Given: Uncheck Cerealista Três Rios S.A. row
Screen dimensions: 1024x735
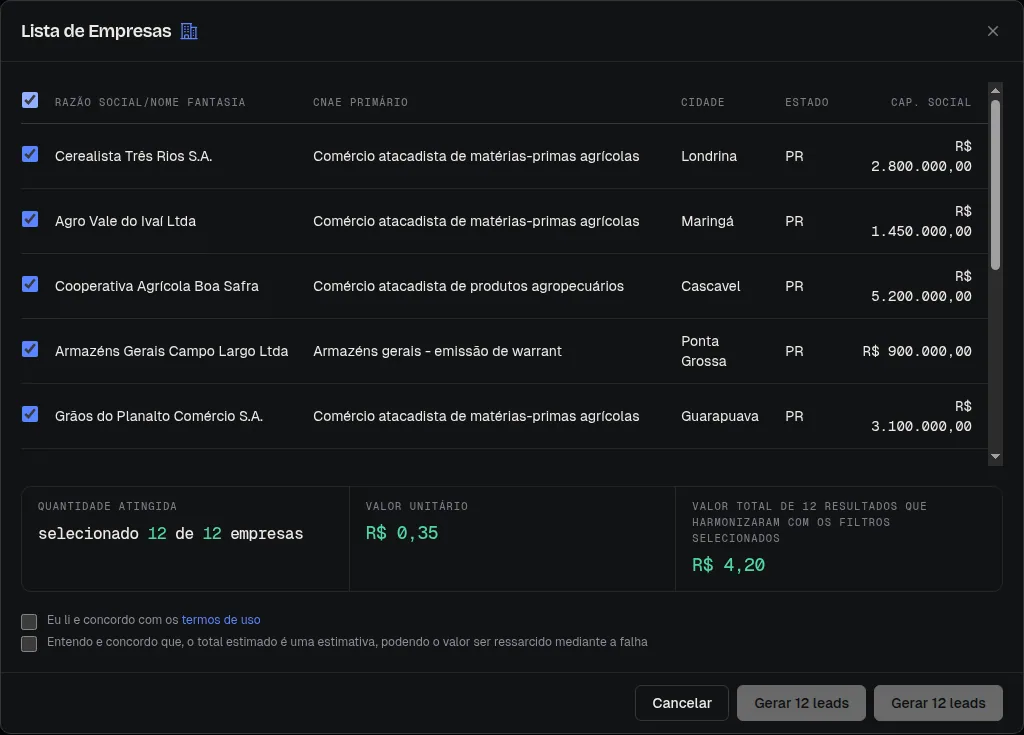Looking at the screenshot, I should point(29,154).
